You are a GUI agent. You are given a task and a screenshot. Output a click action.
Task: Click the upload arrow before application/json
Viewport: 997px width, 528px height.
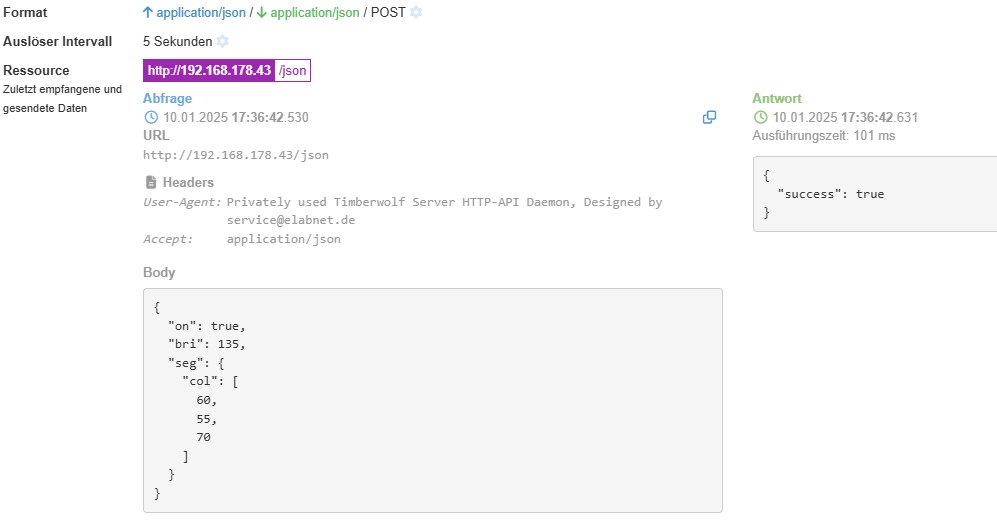point(148,12)
